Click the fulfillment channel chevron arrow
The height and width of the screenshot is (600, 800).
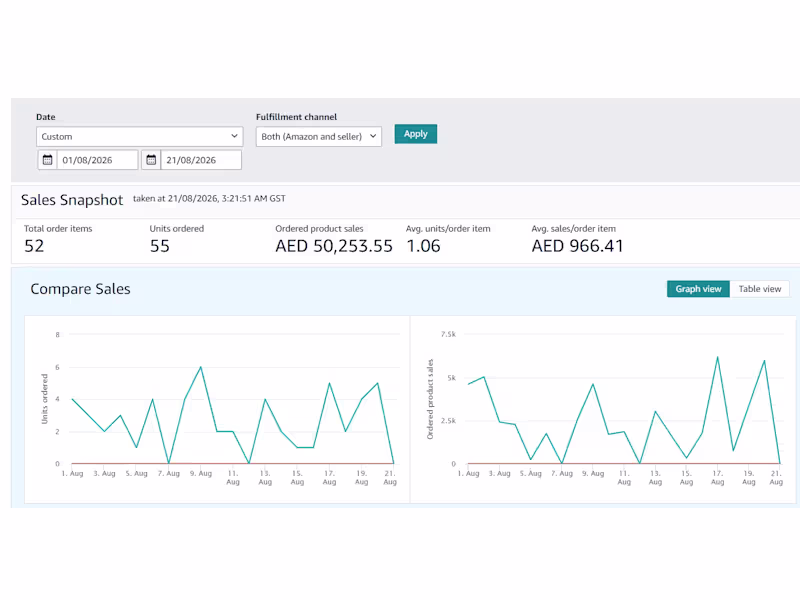(373, 136)
